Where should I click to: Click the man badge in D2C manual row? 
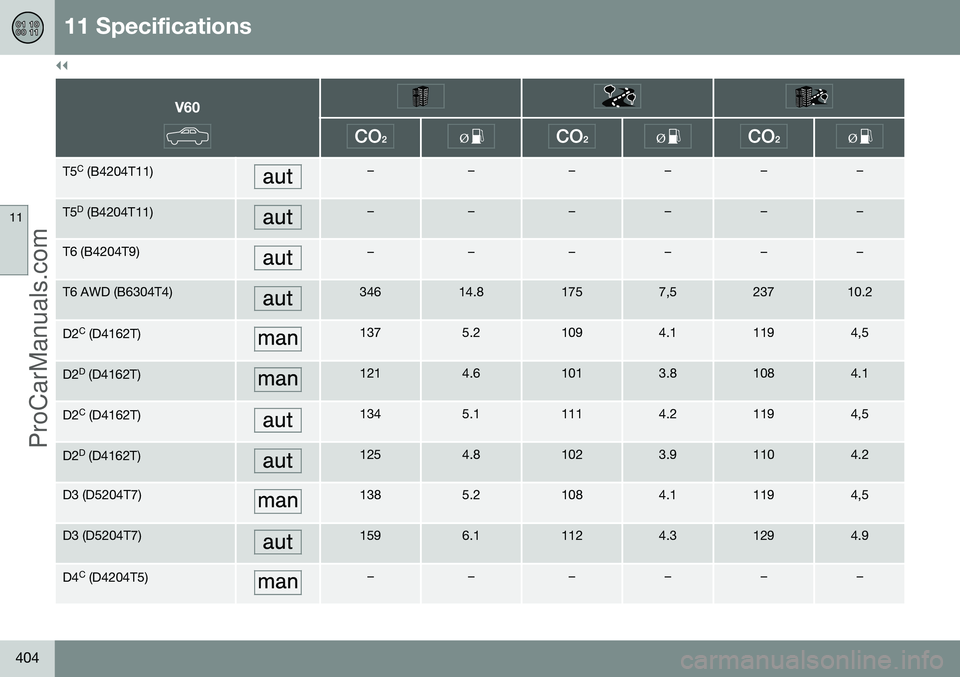pos(278,338)
